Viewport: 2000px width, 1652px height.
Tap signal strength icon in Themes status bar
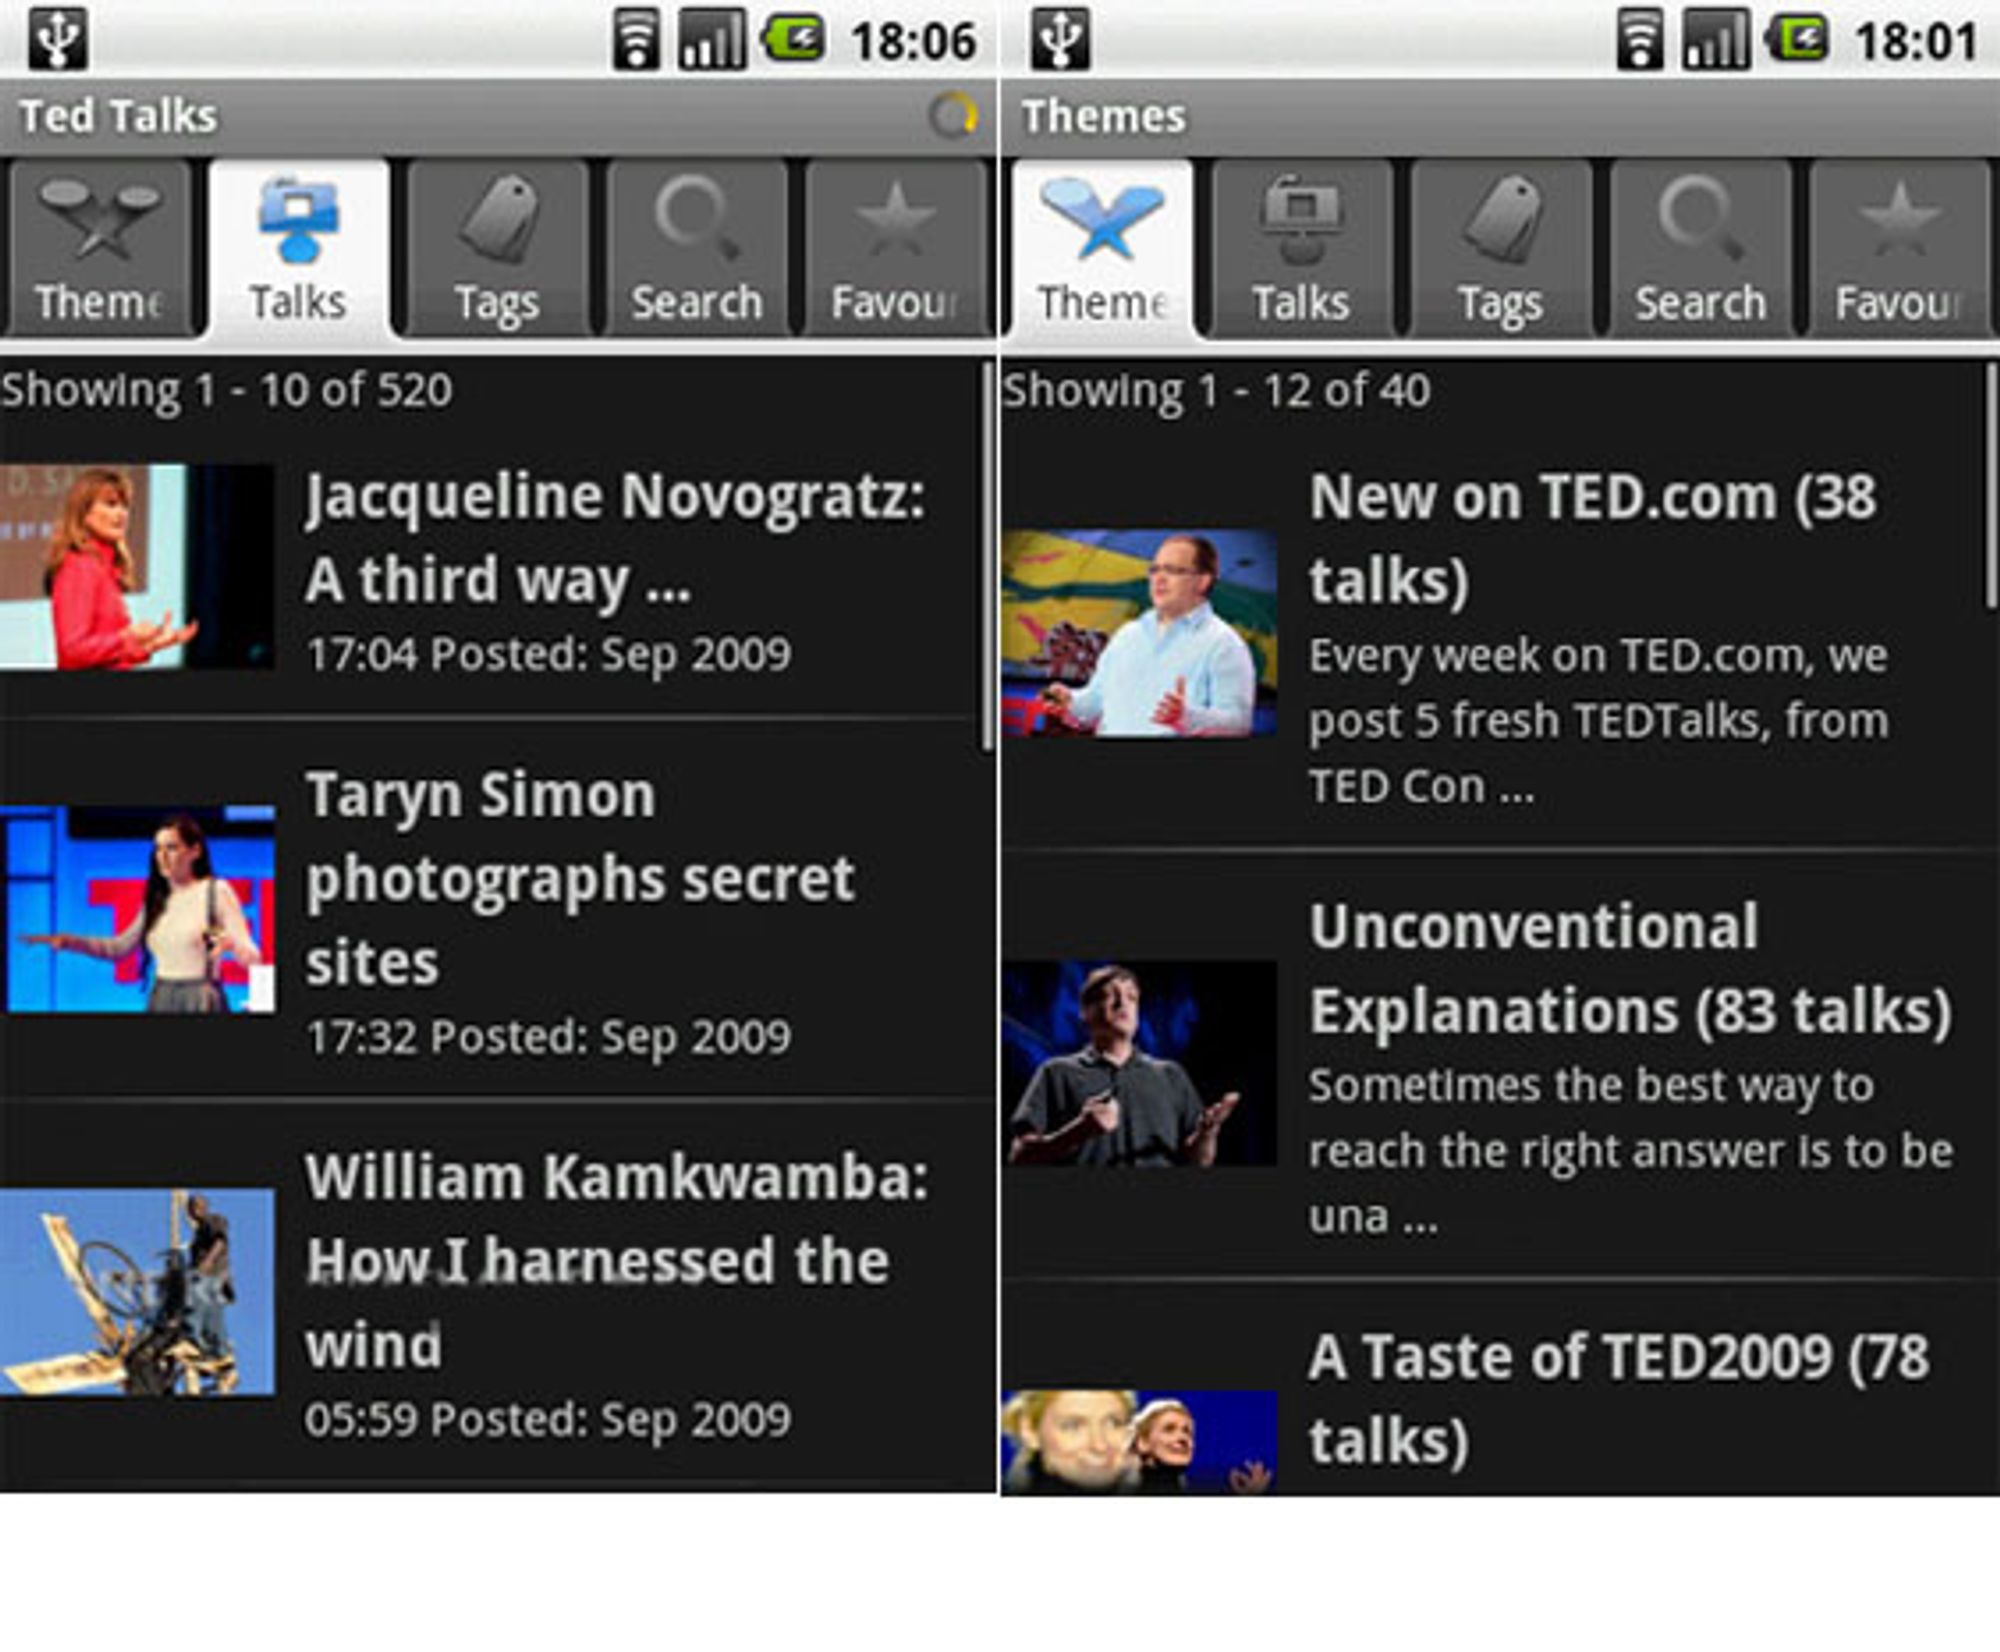click(x=1716, y=40)
